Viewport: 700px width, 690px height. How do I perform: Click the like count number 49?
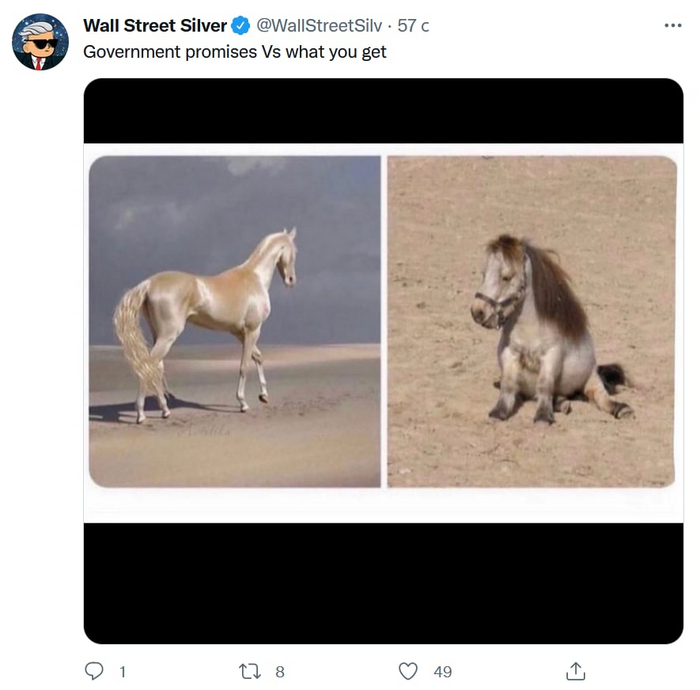[x=442, y=672]
